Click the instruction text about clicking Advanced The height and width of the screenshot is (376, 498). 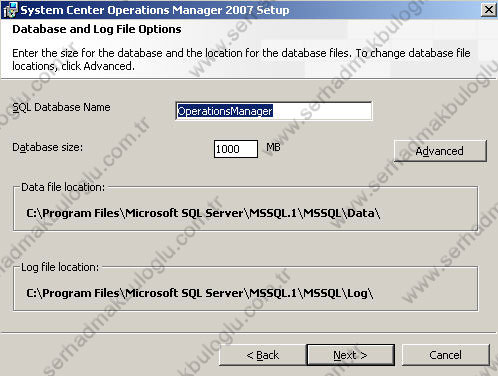pos(241,59)
